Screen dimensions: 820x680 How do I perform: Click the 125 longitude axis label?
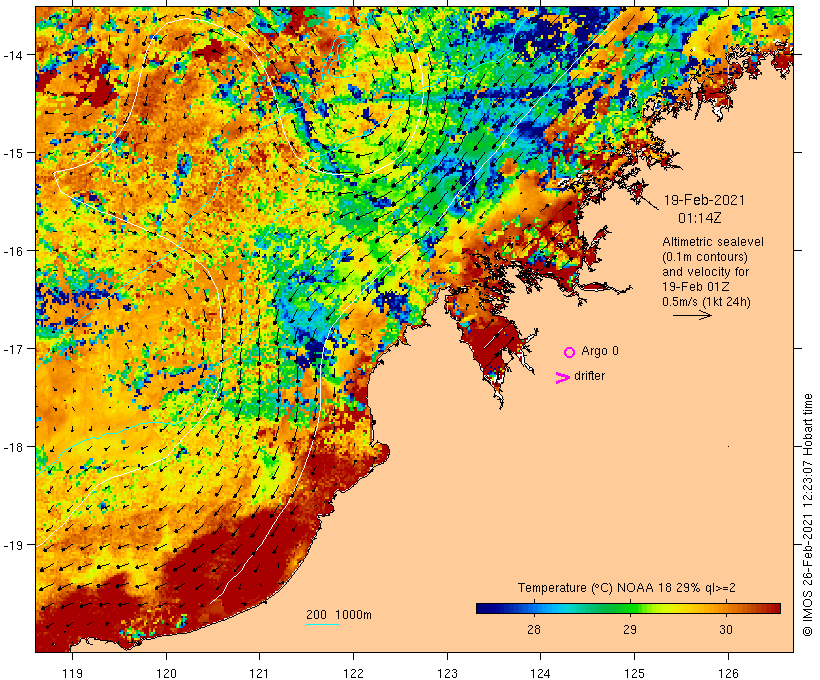(634, 673)
